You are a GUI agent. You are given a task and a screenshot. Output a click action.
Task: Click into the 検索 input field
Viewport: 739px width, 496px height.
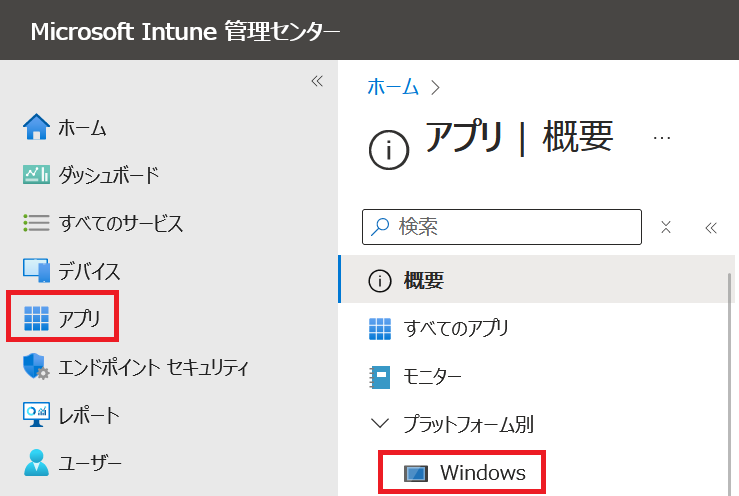pos(502,227)
